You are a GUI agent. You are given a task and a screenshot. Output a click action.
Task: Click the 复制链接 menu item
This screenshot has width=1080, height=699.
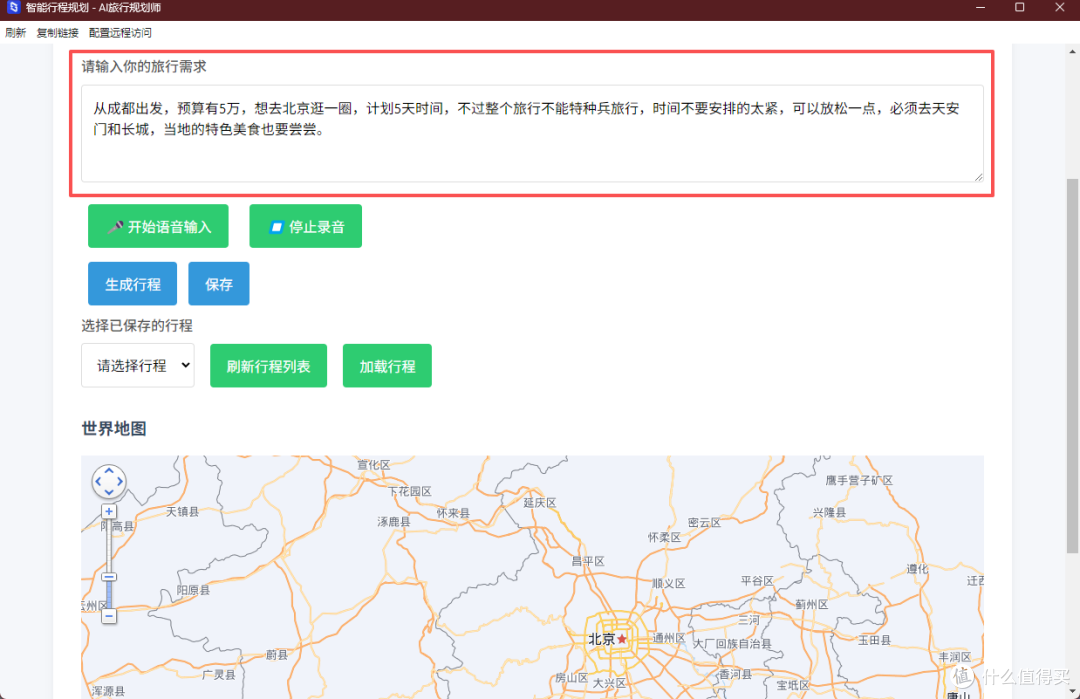(x=57, y=32)
